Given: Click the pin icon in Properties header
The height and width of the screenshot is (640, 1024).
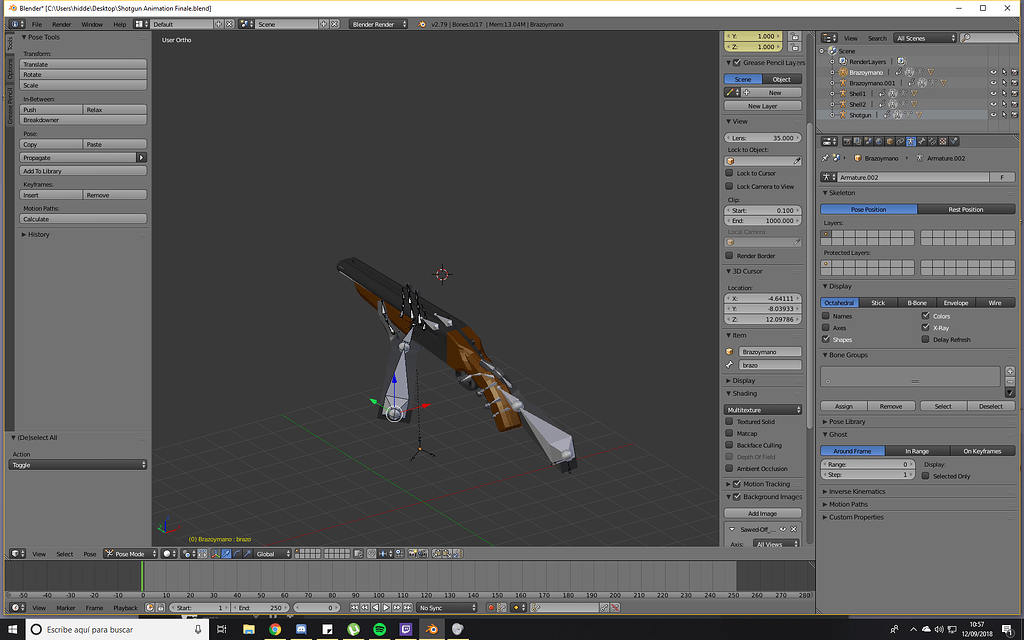Looking at the screenshot, I should point(825,158).
